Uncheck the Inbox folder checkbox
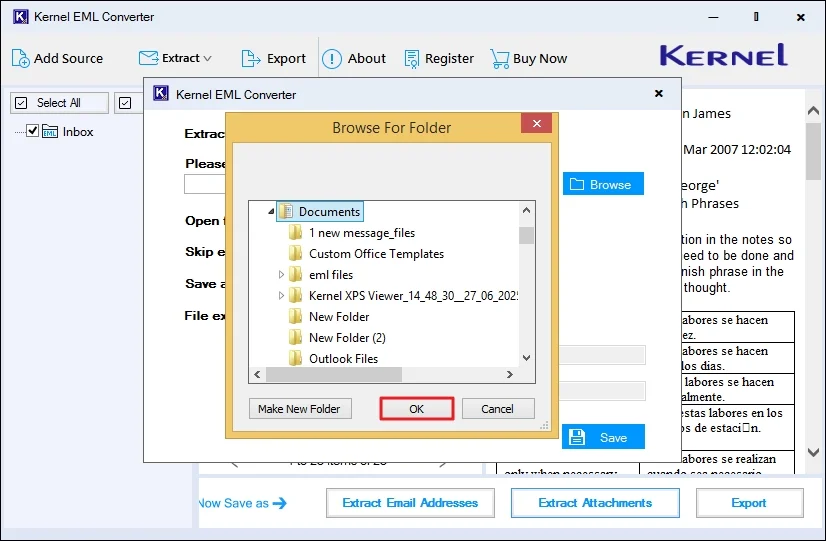Screen dimensions: 826x541 click(33, 131)
